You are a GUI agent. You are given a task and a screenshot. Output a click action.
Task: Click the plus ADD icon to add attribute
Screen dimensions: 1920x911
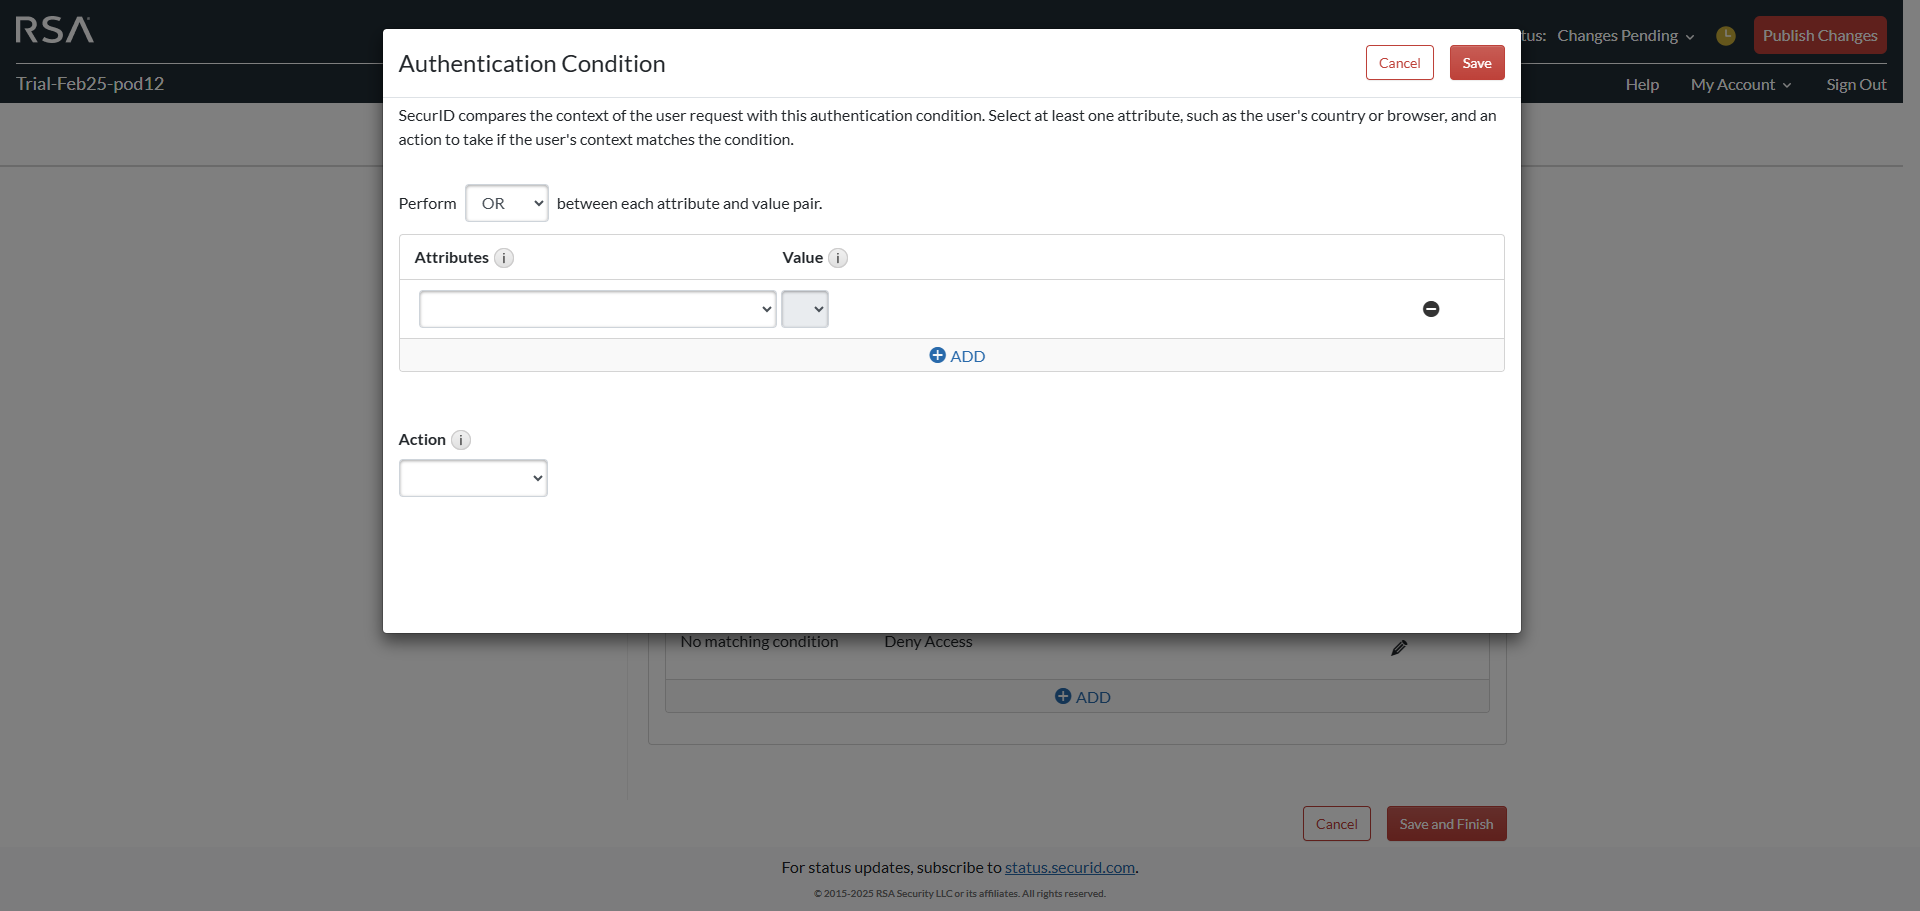click(938, 355)
